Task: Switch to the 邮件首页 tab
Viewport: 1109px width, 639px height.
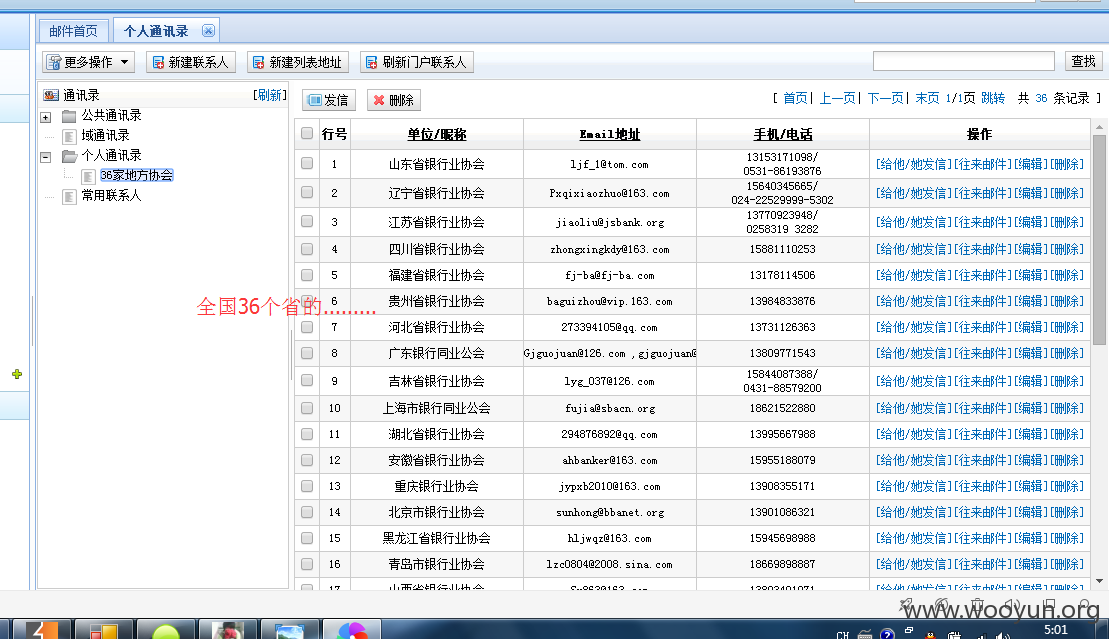Action: (x=74, y=31)
